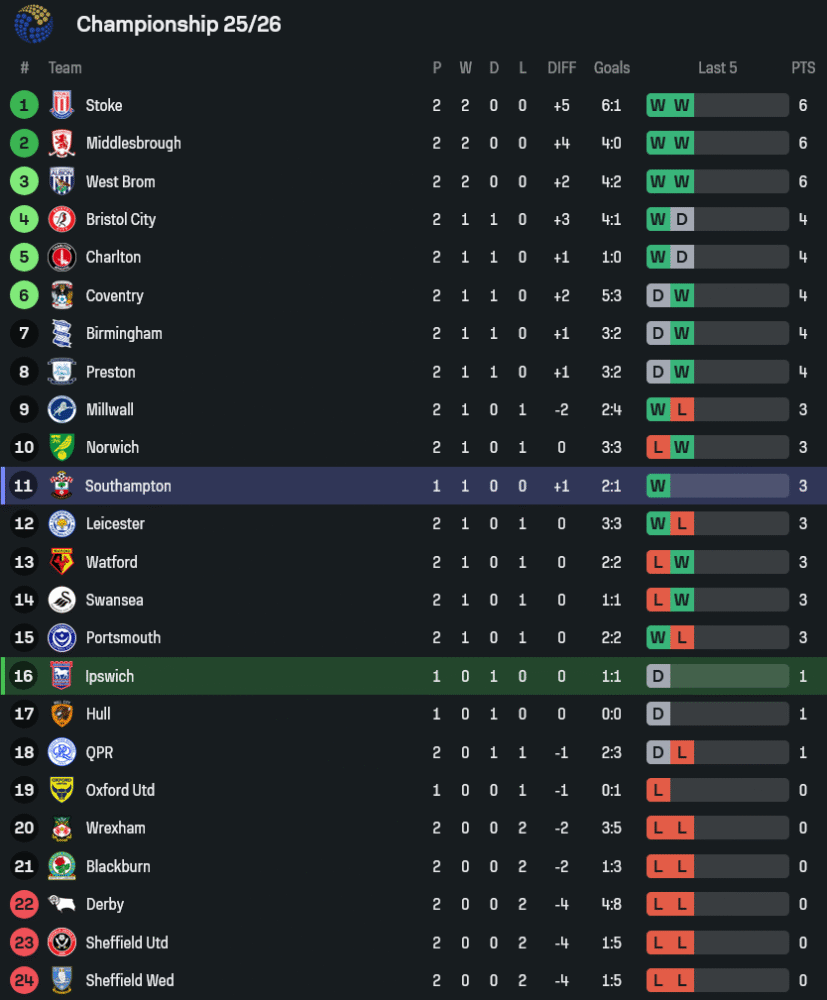Screen dimensions: 827x1000
Task: Sort table by PTS column header
Action: click(803, 68)
